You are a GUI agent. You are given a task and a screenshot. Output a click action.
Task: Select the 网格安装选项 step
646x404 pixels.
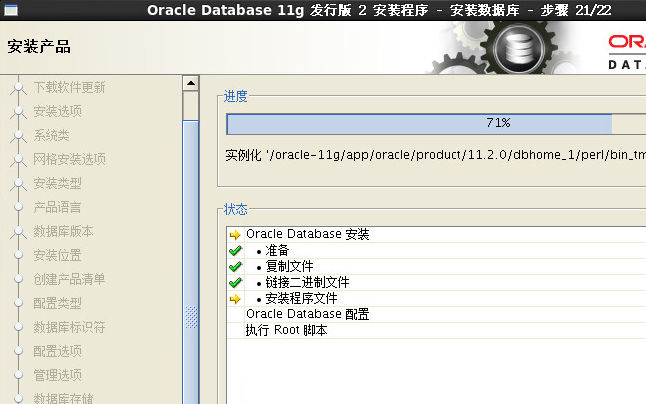pyautogui.click(x=69, y=159)
